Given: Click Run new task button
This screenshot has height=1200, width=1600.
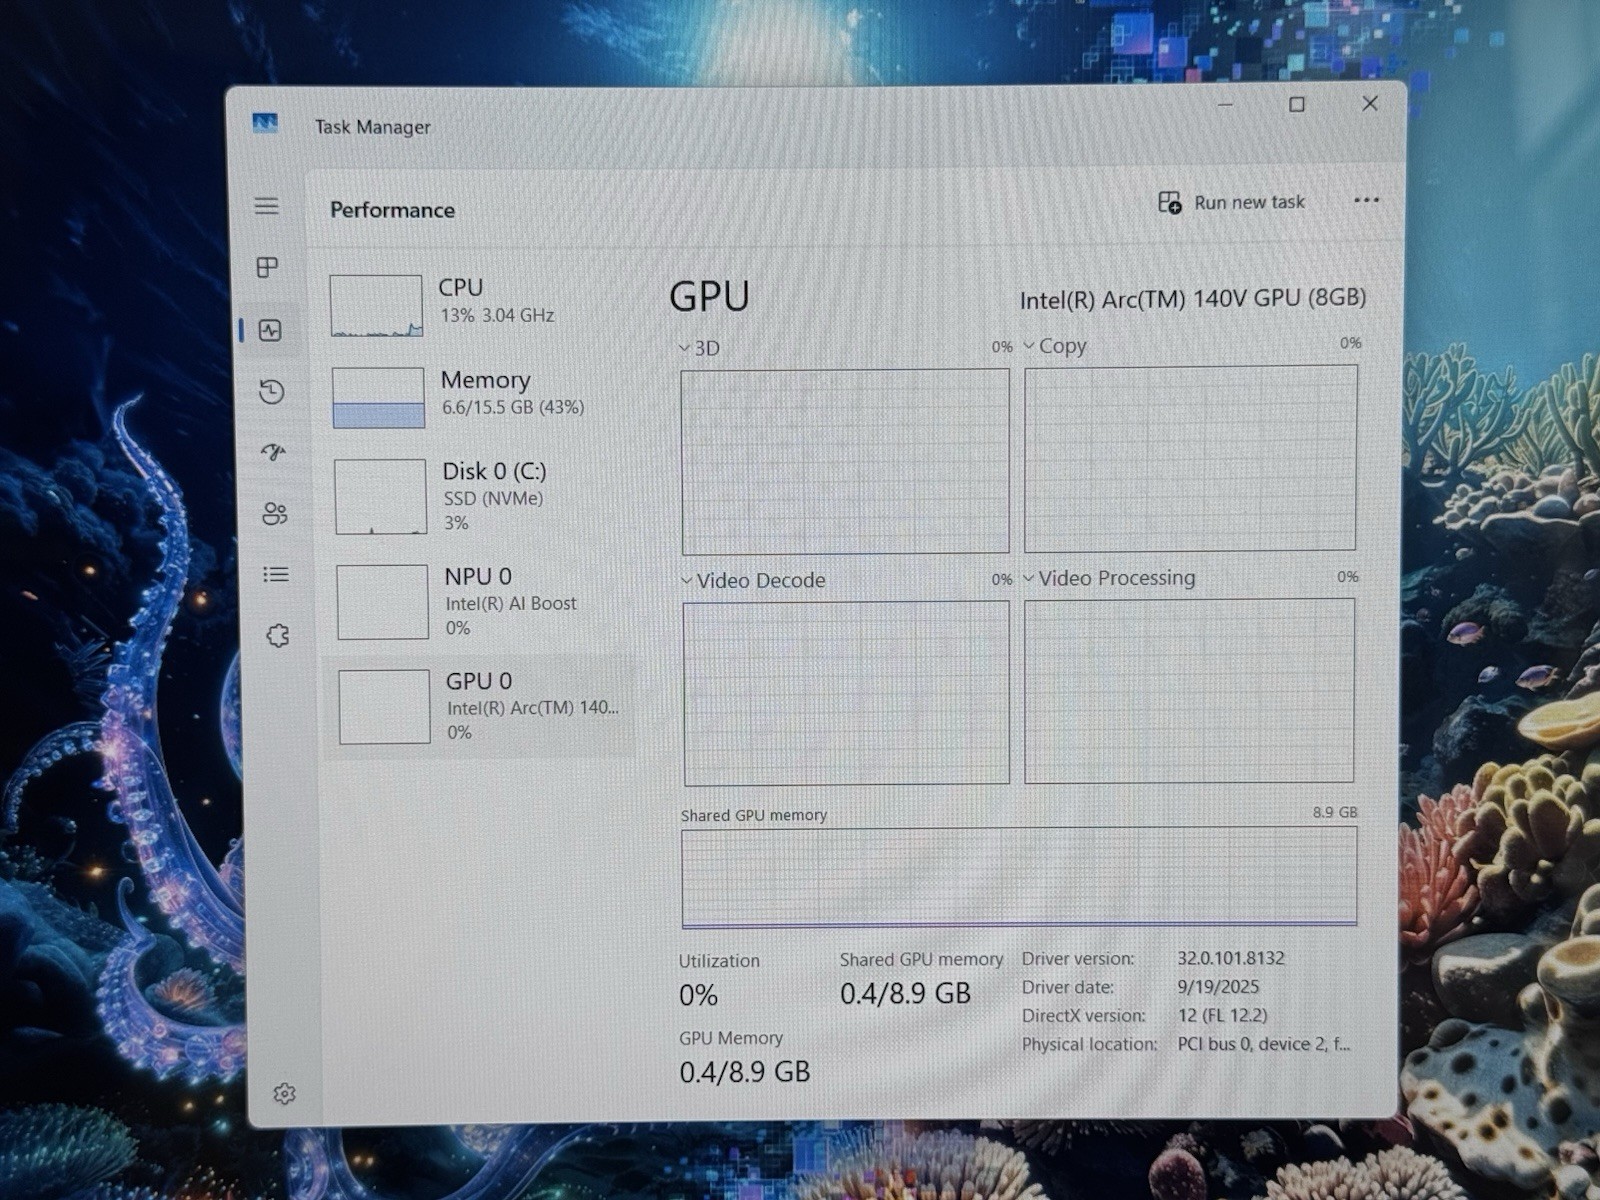Looking at the screenshot, I should click(x=1231, y=203).
